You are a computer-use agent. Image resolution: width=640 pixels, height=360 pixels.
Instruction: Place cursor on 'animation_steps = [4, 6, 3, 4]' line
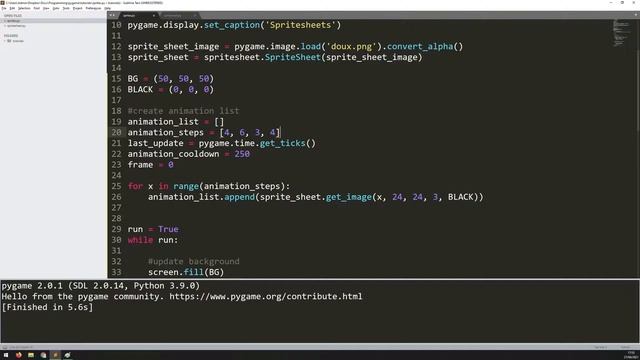[204, 132]
